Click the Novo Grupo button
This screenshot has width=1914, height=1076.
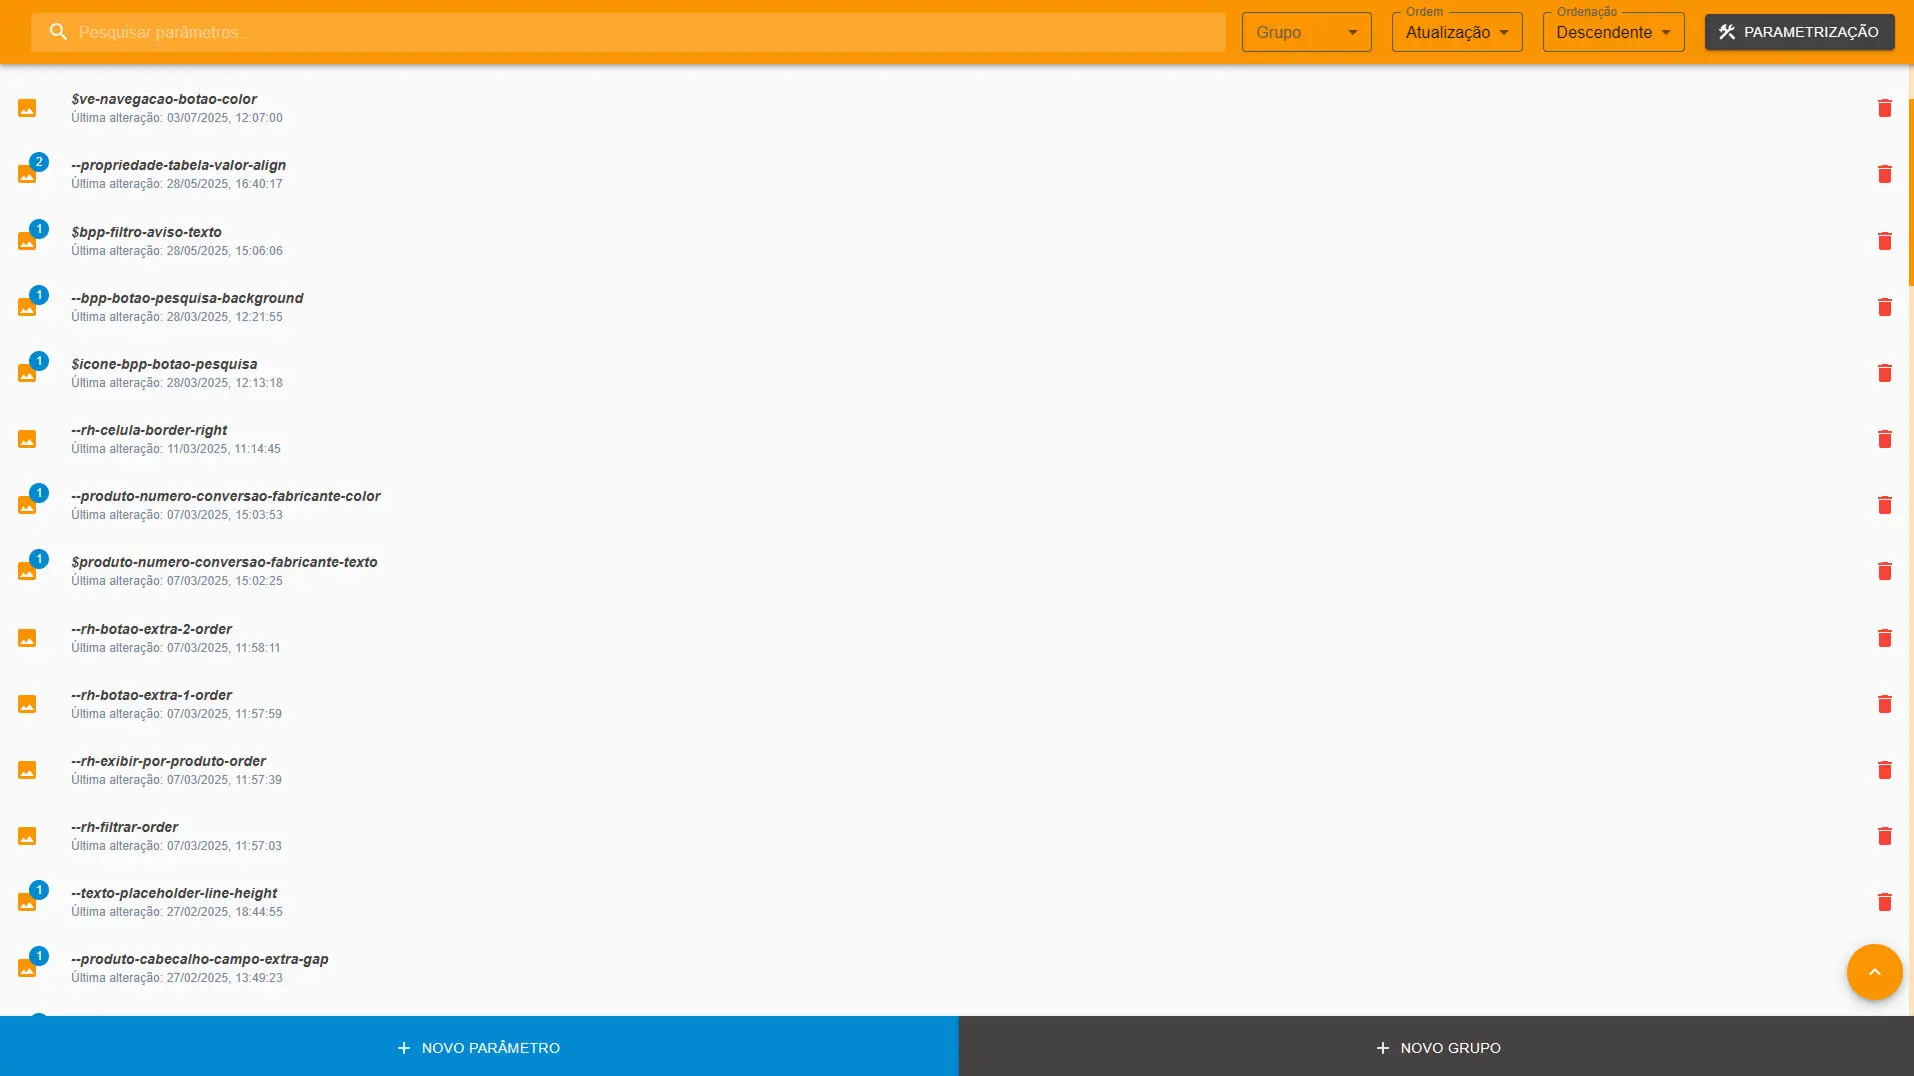tap(1437, 1047)
